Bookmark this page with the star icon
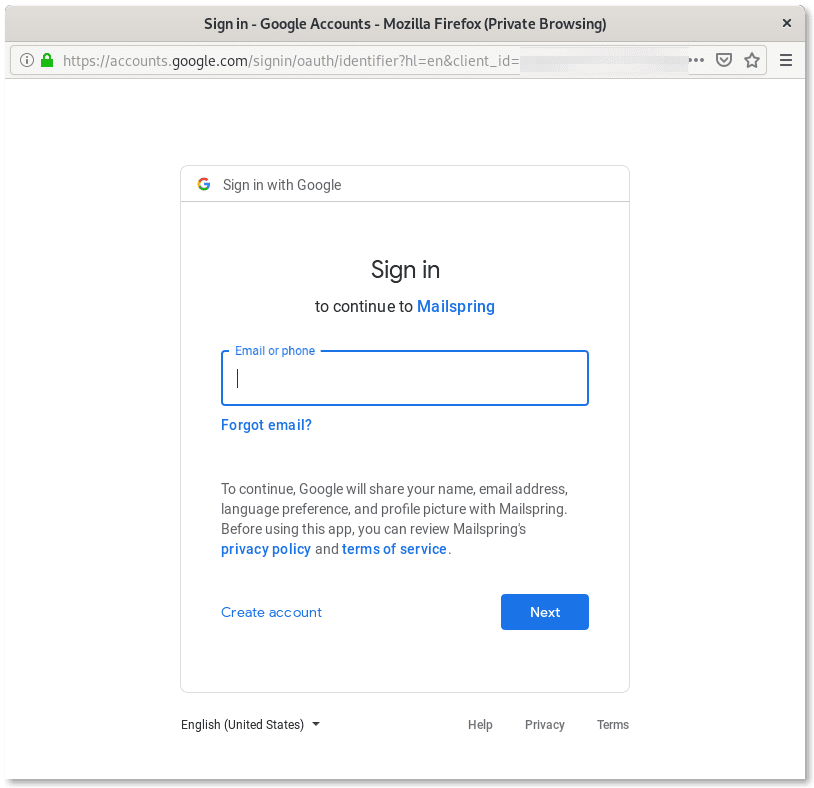 point(752,60)
